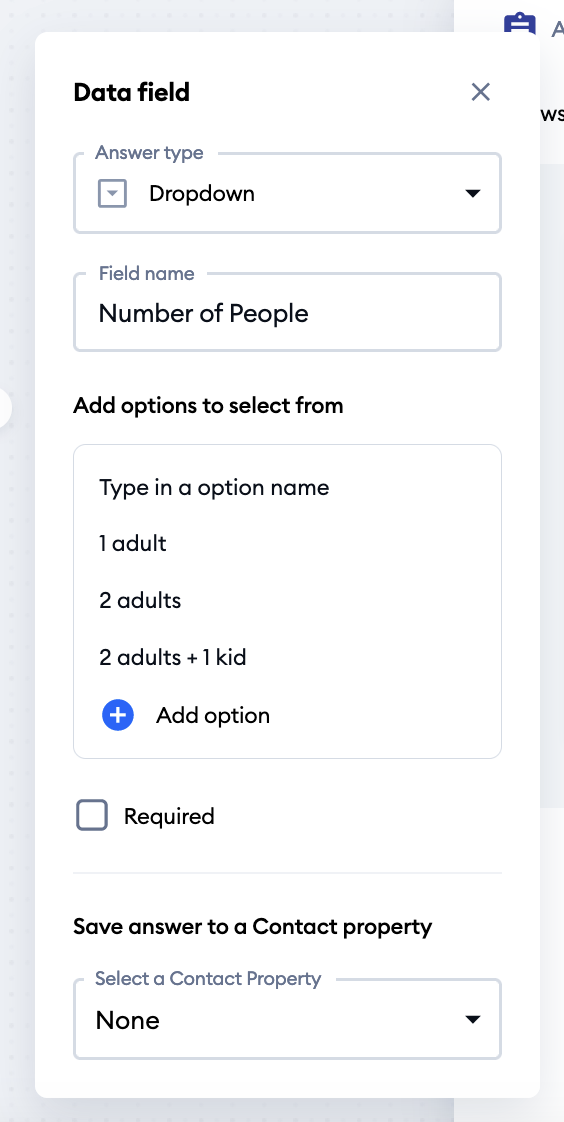Click the None contact property value
564x1122 pixels.
click(127, 1020)
